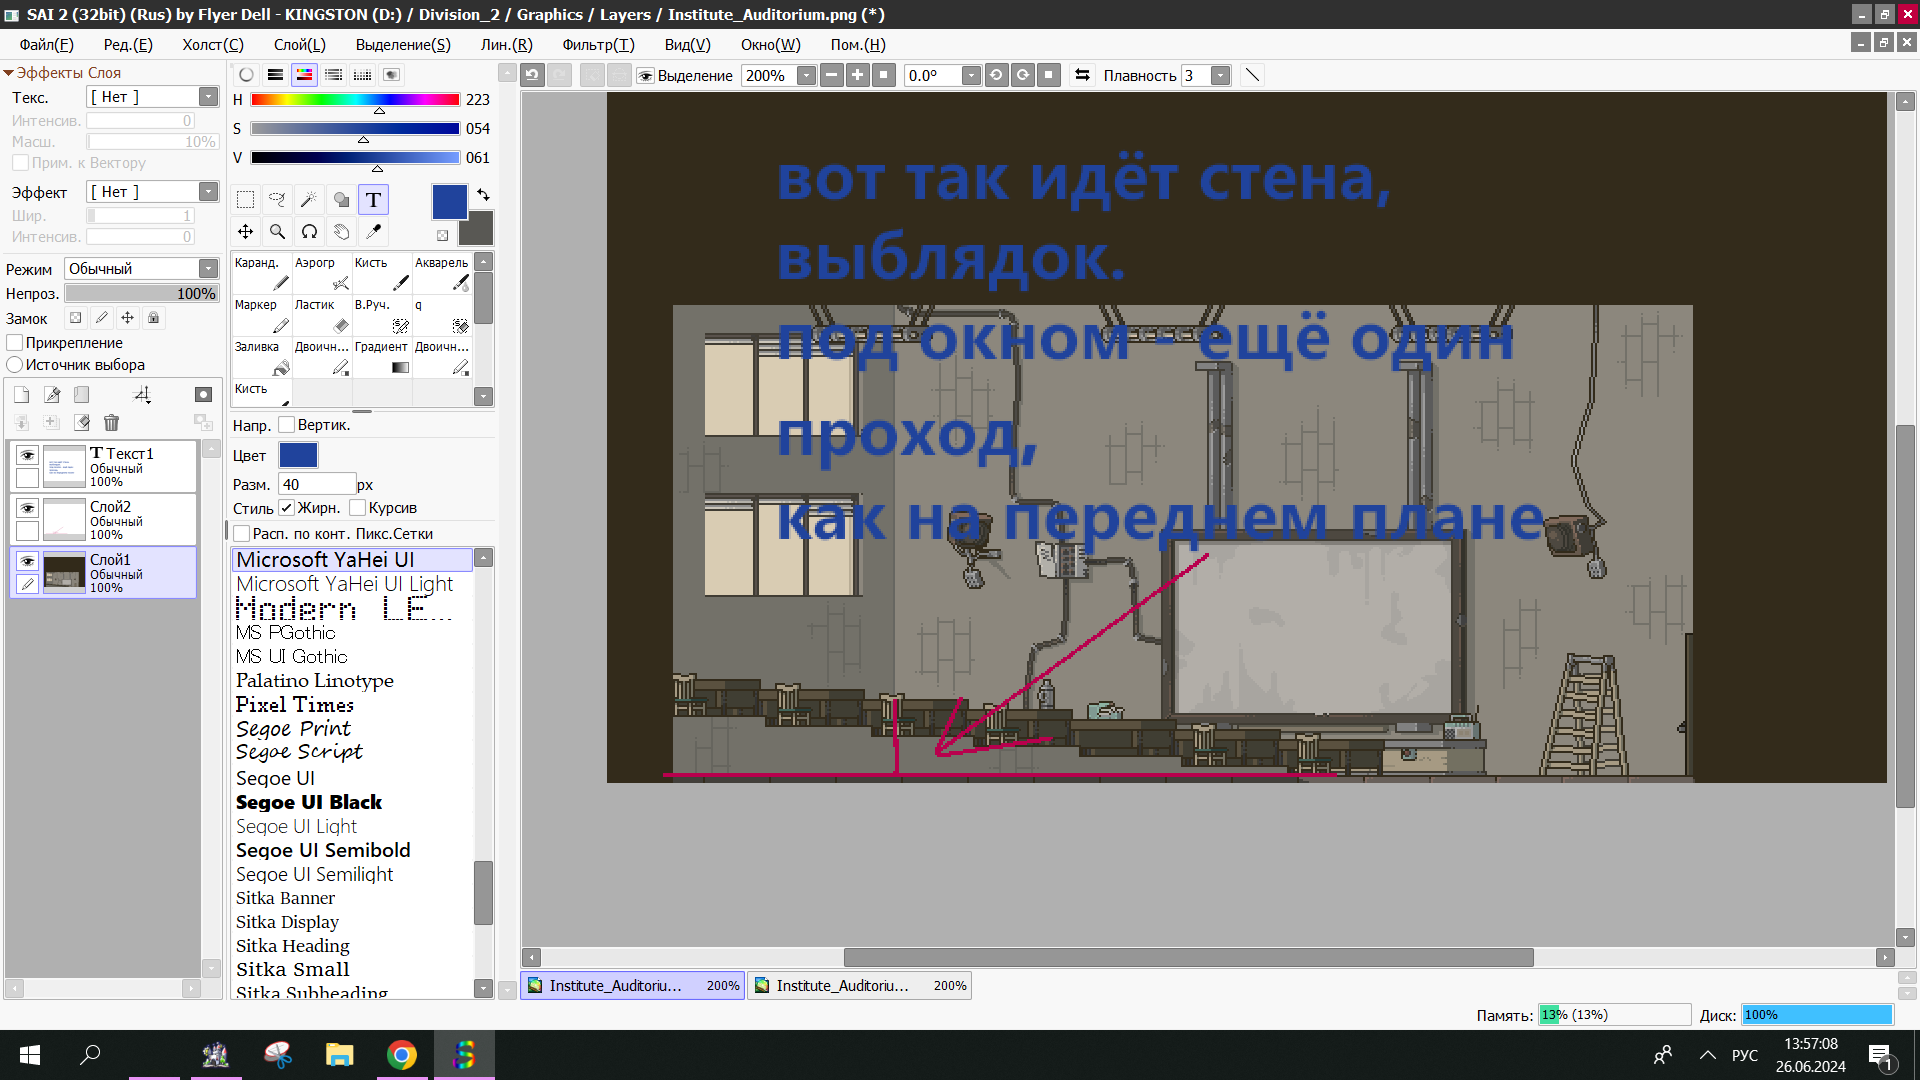The image size is (1920, 1080).
Task: Hide the Текст1 layer
Action: (x=28, y=455)
